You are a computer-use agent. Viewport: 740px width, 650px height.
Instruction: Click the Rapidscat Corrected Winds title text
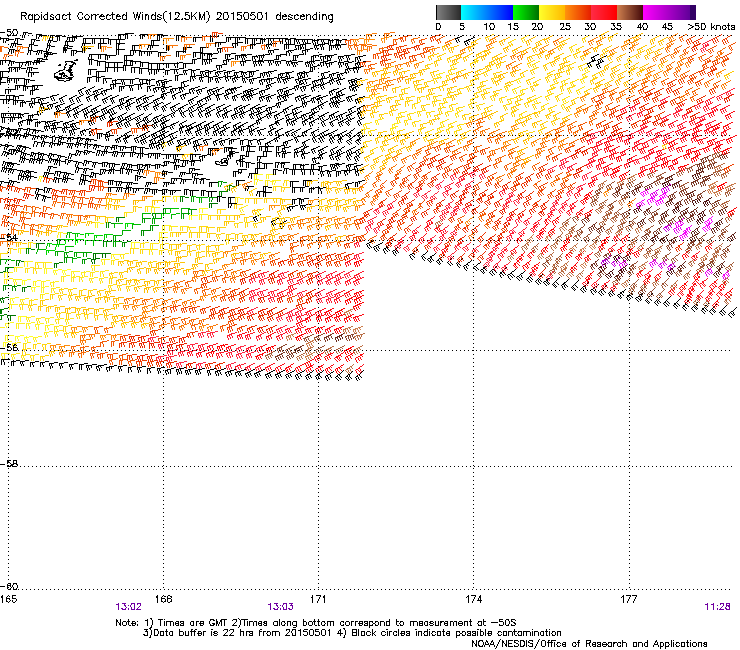(177, 17)
